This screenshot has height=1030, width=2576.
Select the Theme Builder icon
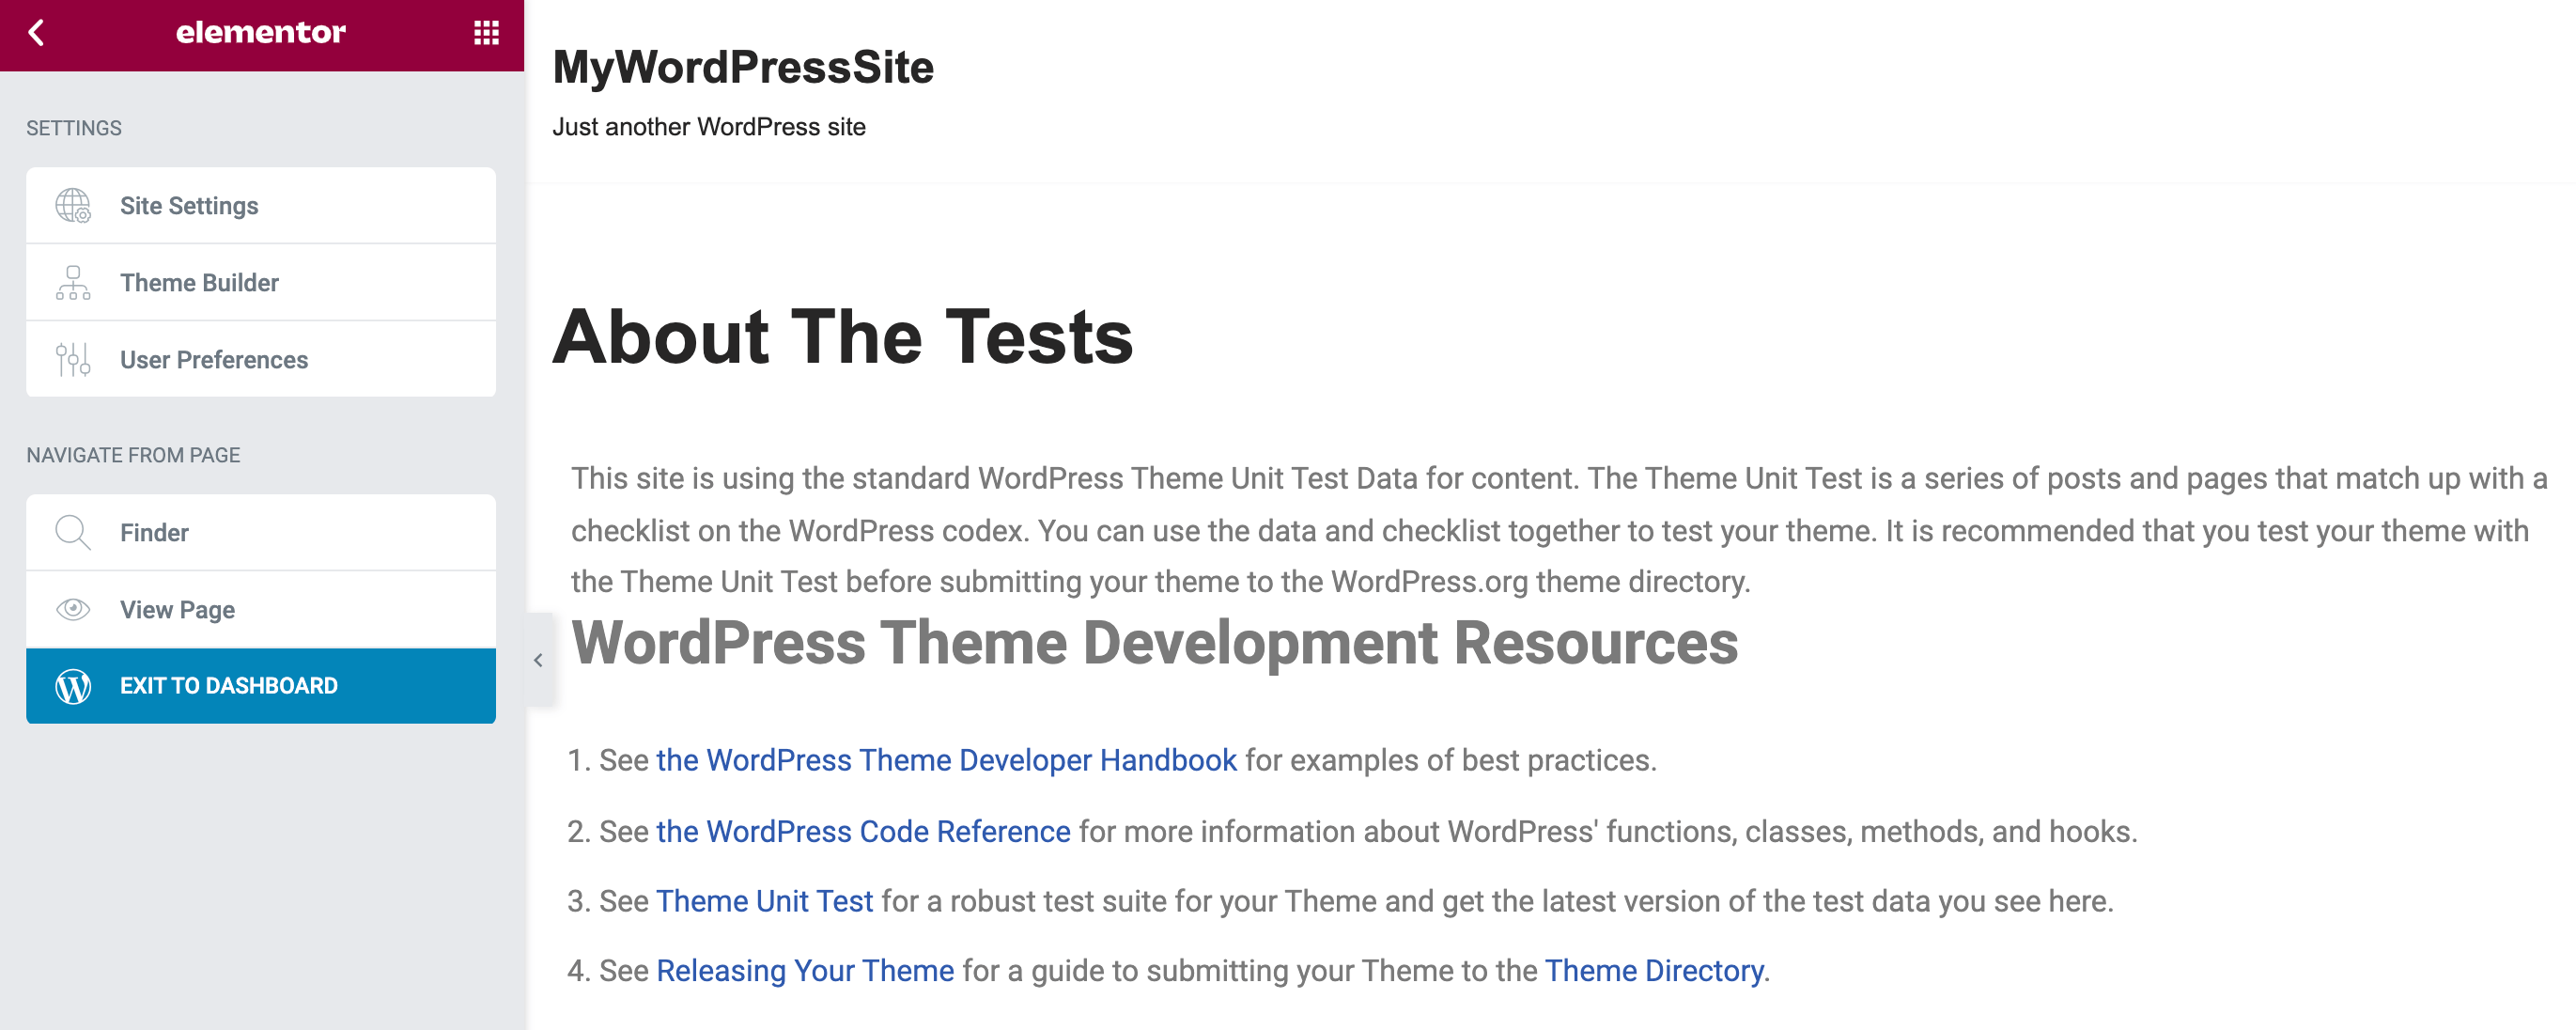(72, 282)
